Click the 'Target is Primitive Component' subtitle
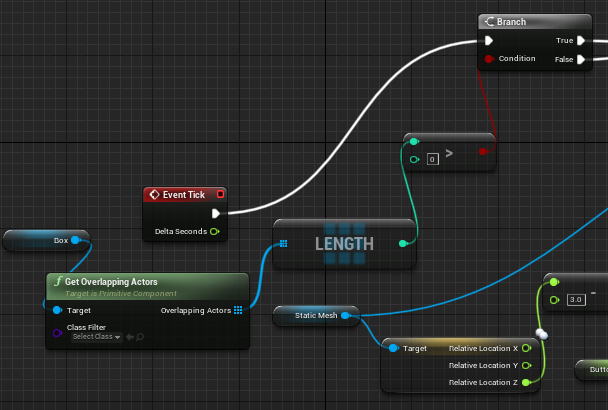This screenshot has width=608, height=410. click(x=121, y=294)
